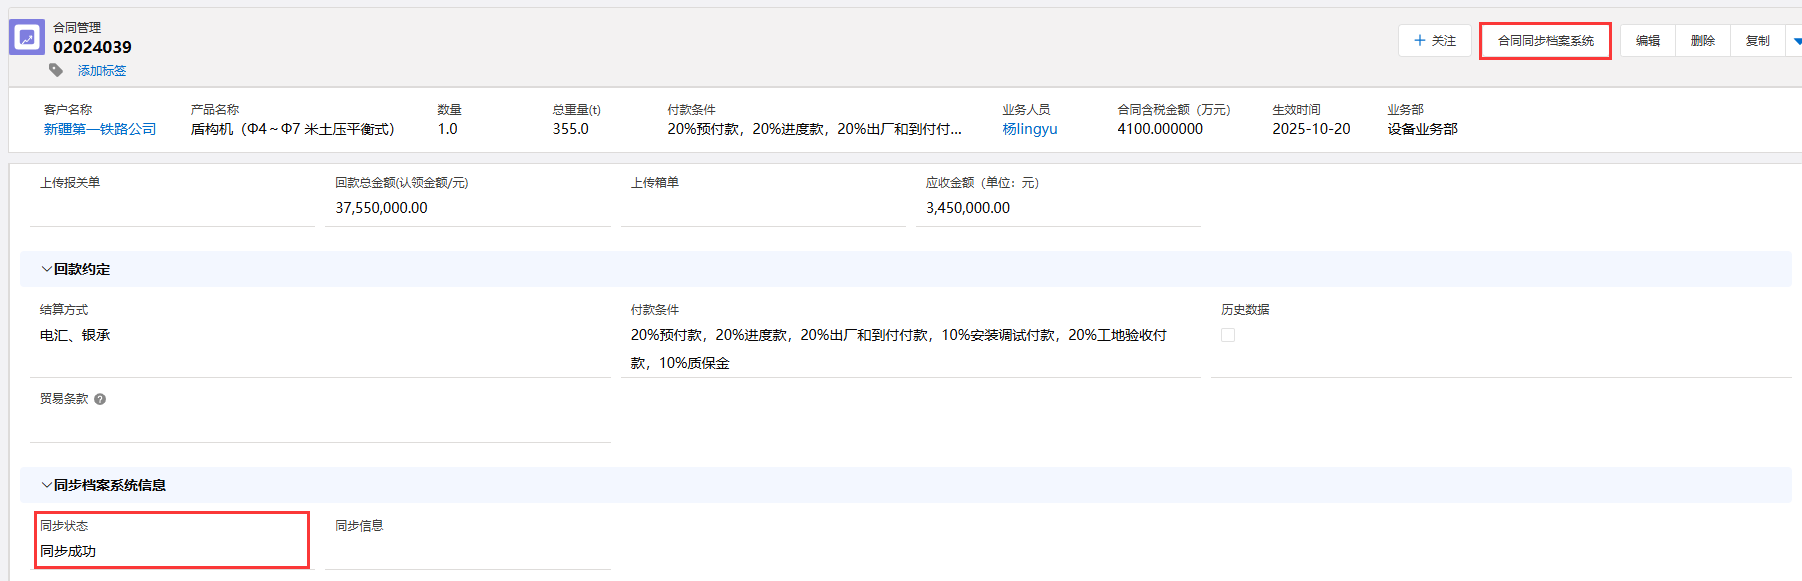
Task: Click the purple contract management icon
Action: [x=27, y=38]
